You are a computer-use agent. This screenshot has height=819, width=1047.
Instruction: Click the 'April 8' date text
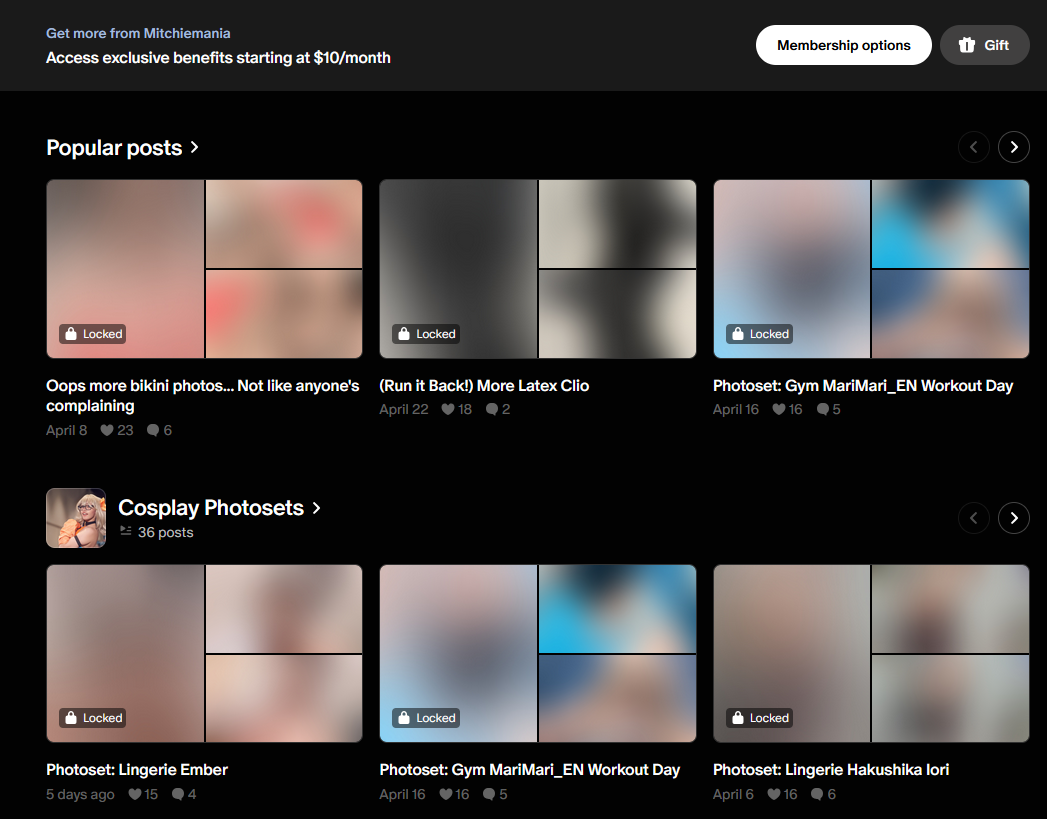(67, 431)
